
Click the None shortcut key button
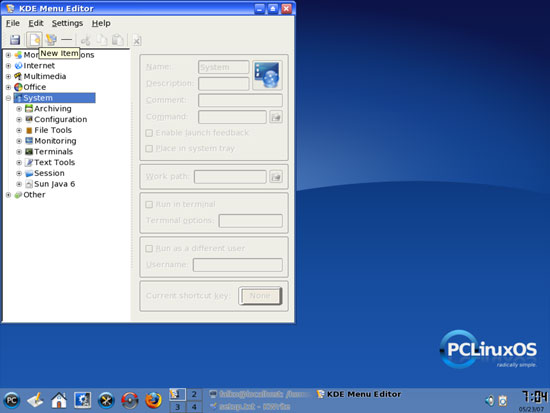(x=260, y=296)
